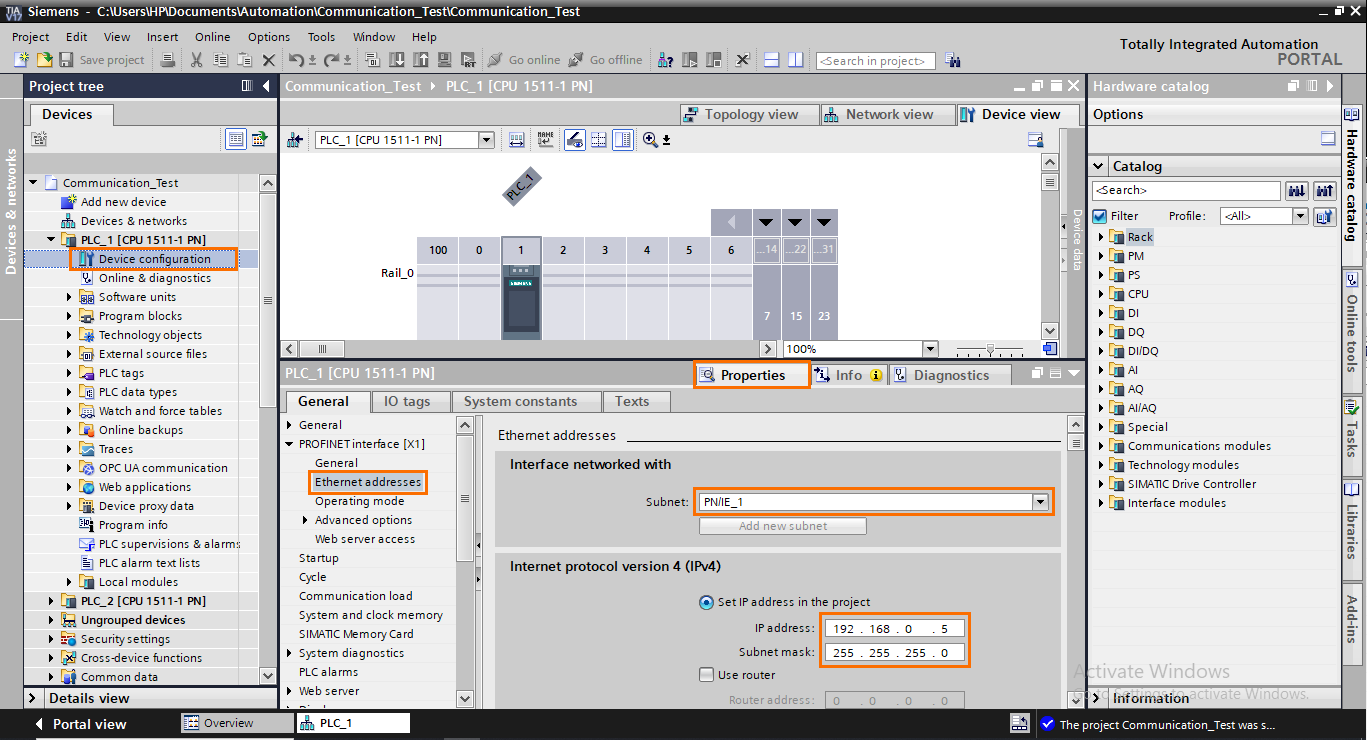Viewport: 1367px width, 740px height.
Task: Click the IP address input field
Action: tap(895, 628)
